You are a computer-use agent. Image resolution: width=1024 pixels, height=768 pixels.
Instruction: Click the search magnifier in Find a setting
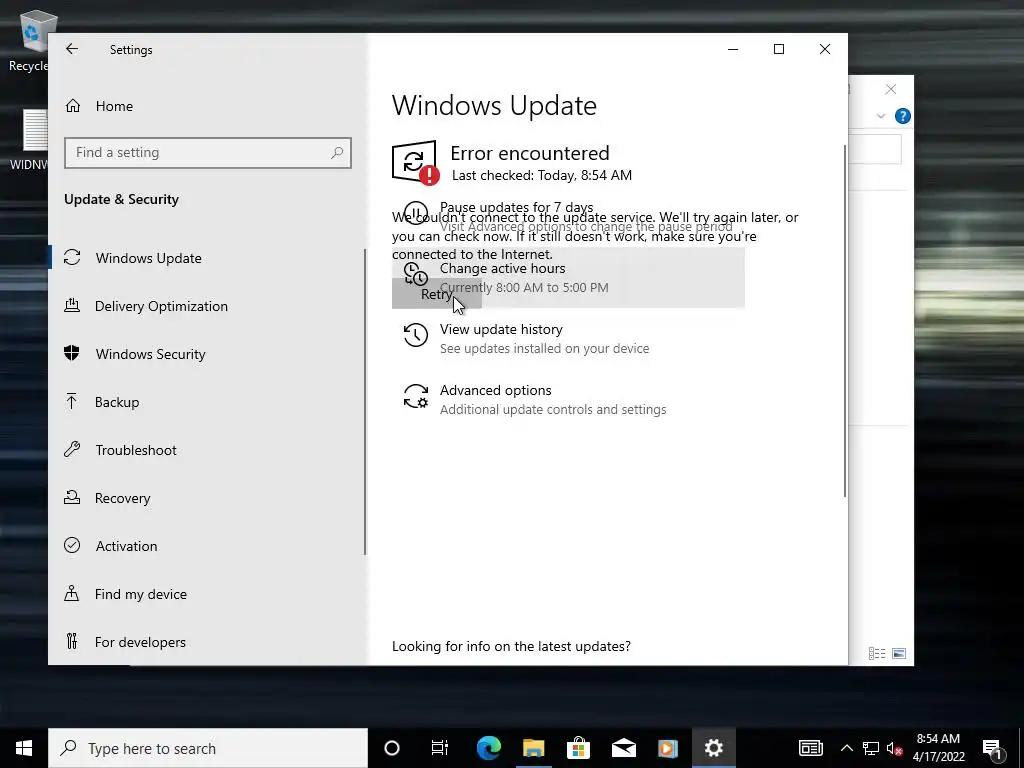(337, 153)
